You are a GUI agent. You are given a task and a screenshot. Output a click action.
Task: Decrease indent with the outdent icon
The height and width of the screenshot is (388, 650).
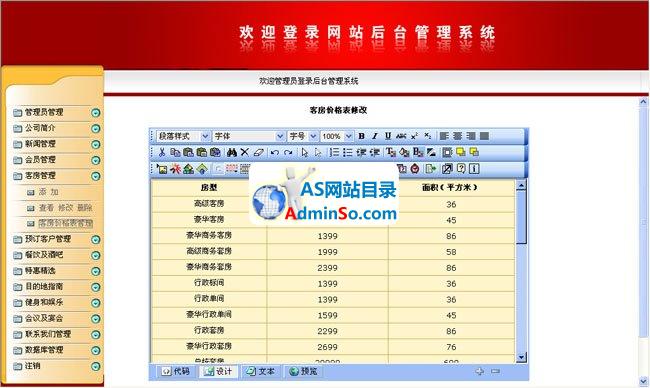pos(361,152)
